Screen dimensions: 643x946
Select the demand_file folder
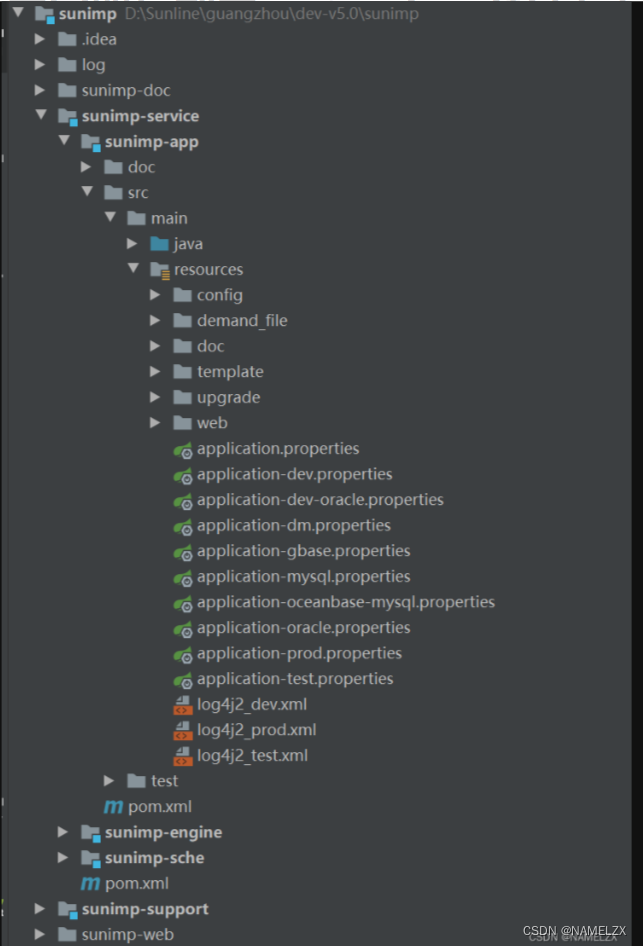coord(242,321)
